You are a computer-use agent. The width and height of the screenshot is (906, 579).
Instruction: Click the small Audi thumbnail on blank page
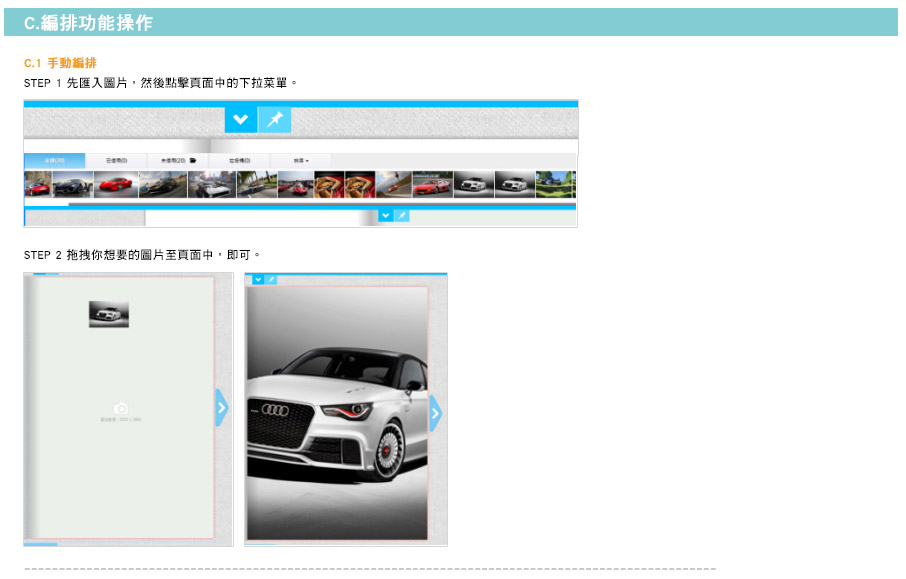[x=109, y=314]
